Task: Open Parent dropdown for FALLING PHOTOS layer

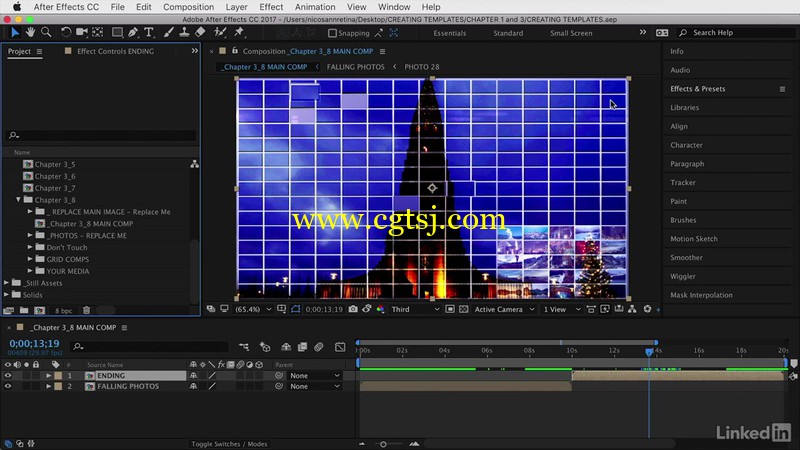Action: pos(314,386)
